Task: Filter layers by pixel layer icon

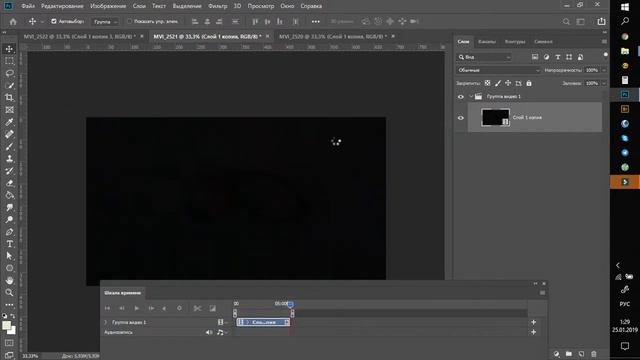Action: (x=535, y=57)
